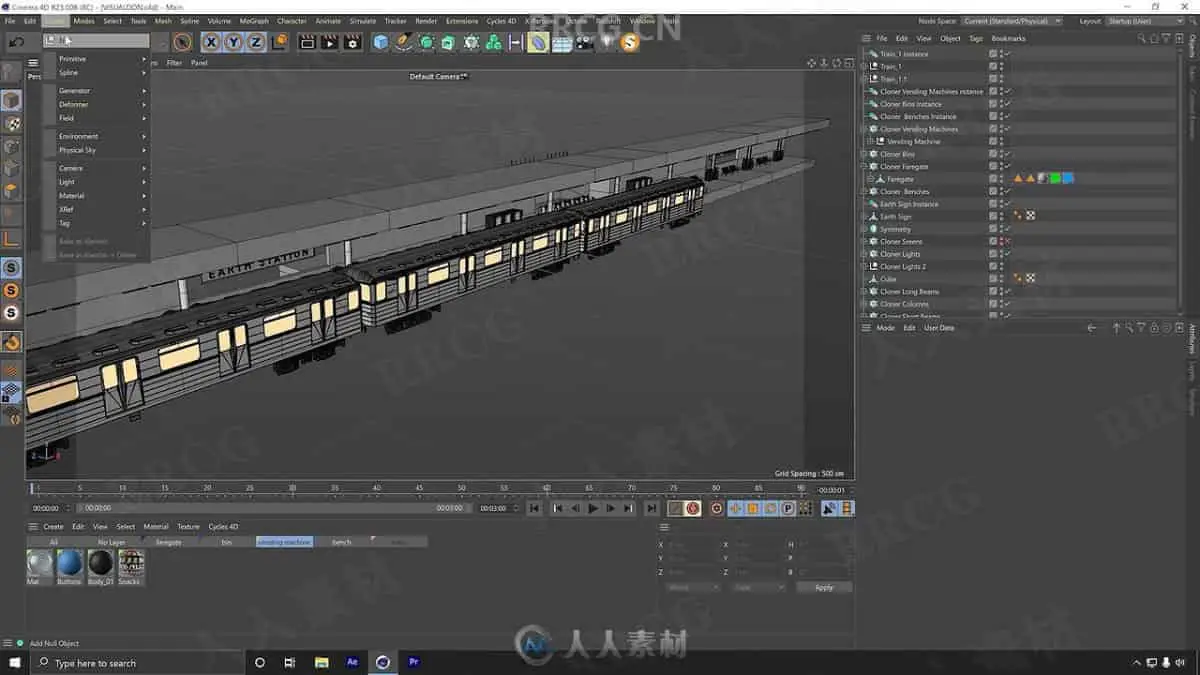Toggle the Y axis lock icon
The width and height of the screenshot is (1200, 675).
pyautogui.click(x=233, y=42)
